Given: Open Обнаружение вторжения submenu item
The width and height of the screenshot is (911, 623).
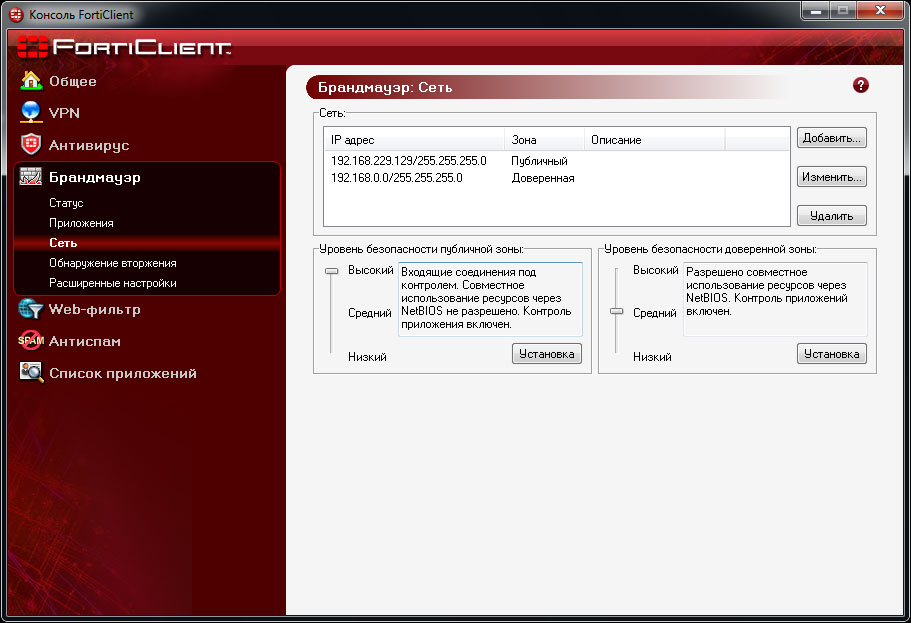Looking at the screenshot, I should (113, 263).
